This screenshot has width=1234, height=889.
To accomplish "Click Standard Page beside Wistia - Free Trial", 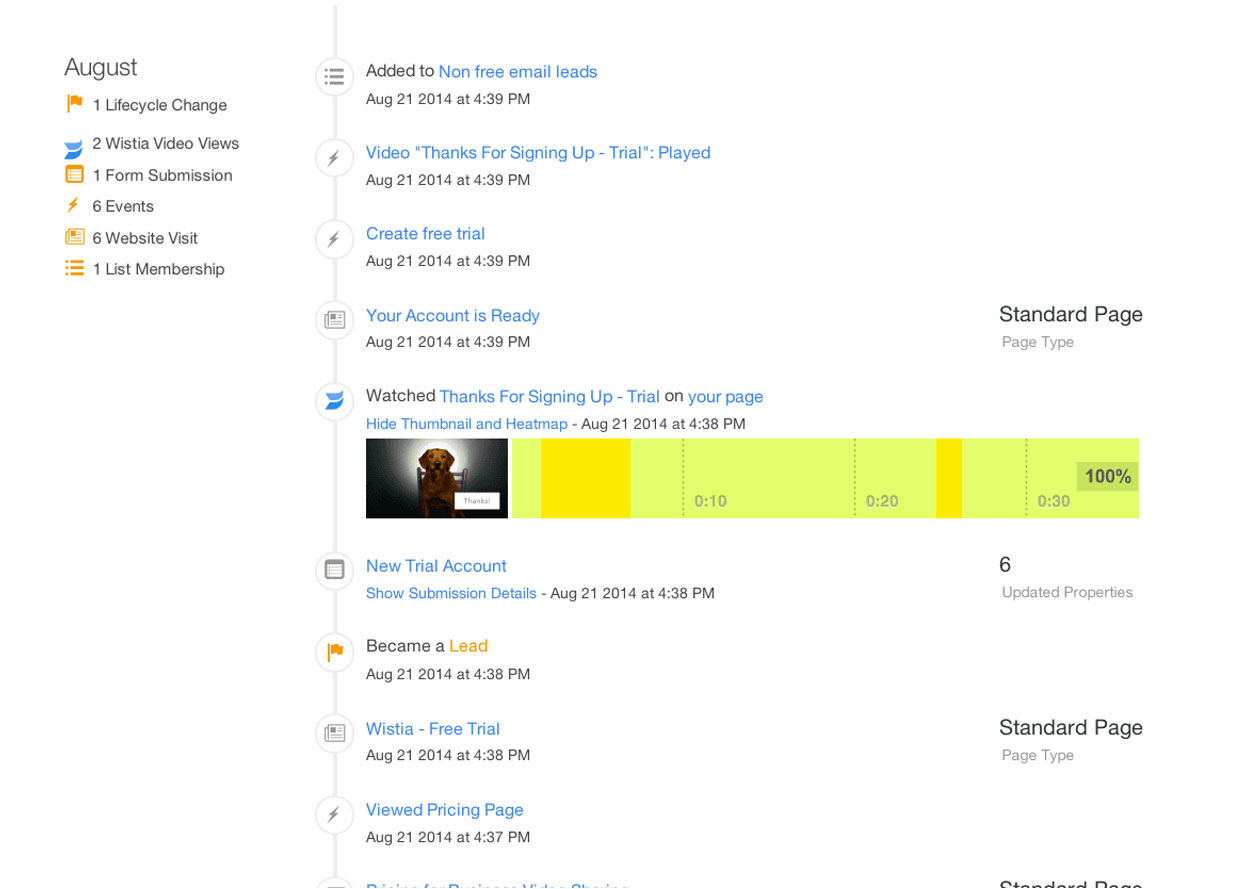I will (1070, 728).
